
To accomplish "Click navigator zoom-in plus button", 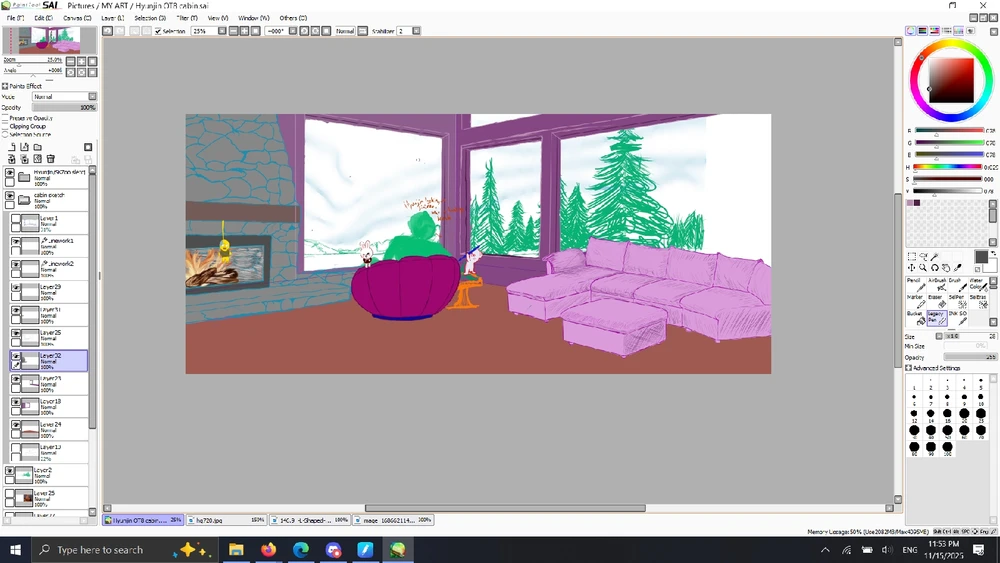I will click(82, 61).
